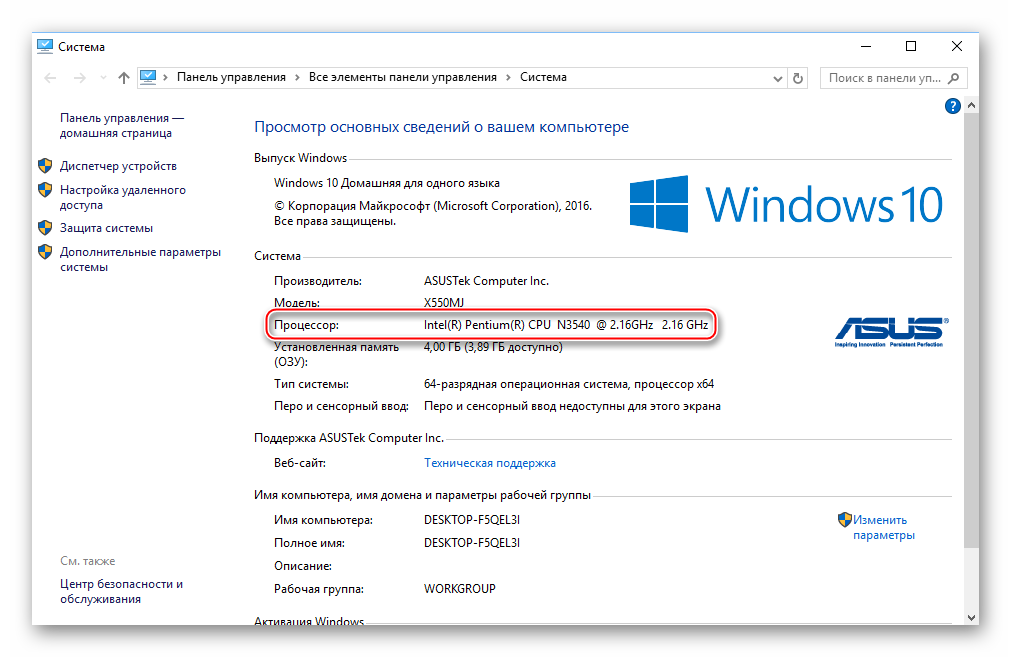Click the scrollbar down arrow
The image size is (1011, 657).
coord(971,618)
